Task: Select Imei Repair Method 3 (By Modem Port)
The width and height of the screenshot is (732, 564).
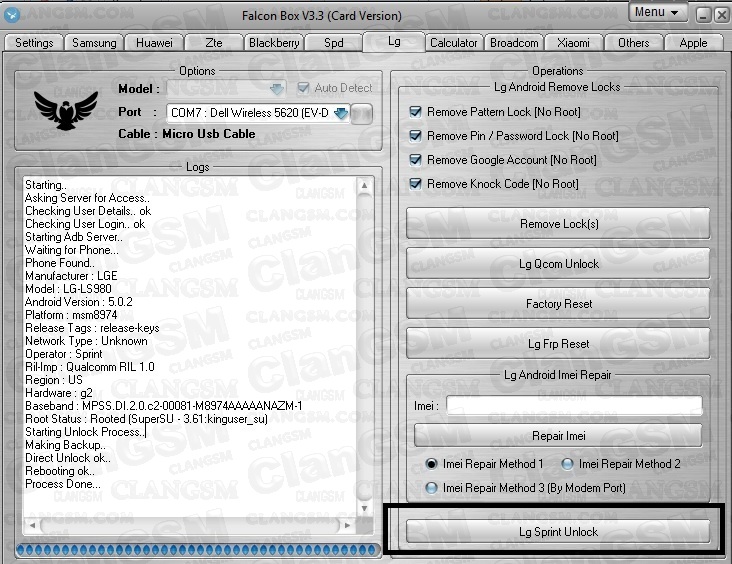Action: 431,488
